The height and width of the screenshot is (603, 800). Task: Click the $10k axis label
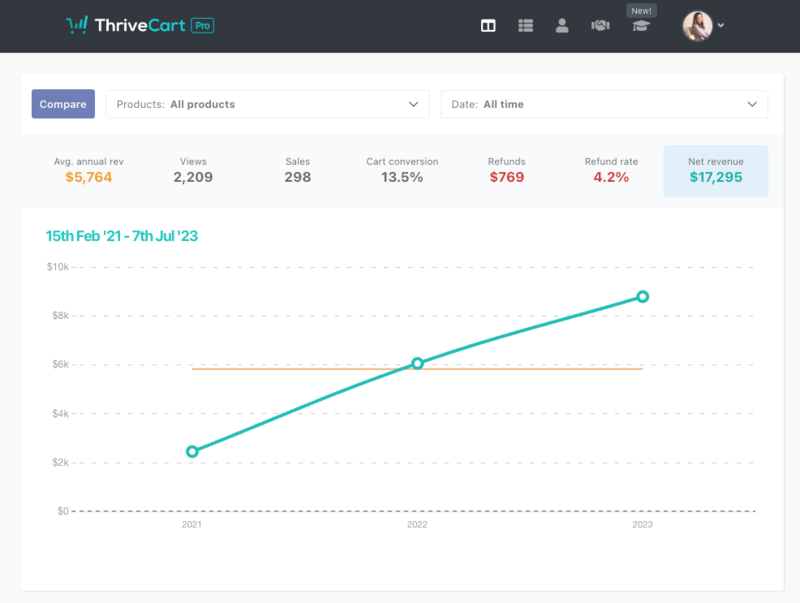(x=58, y=267)
